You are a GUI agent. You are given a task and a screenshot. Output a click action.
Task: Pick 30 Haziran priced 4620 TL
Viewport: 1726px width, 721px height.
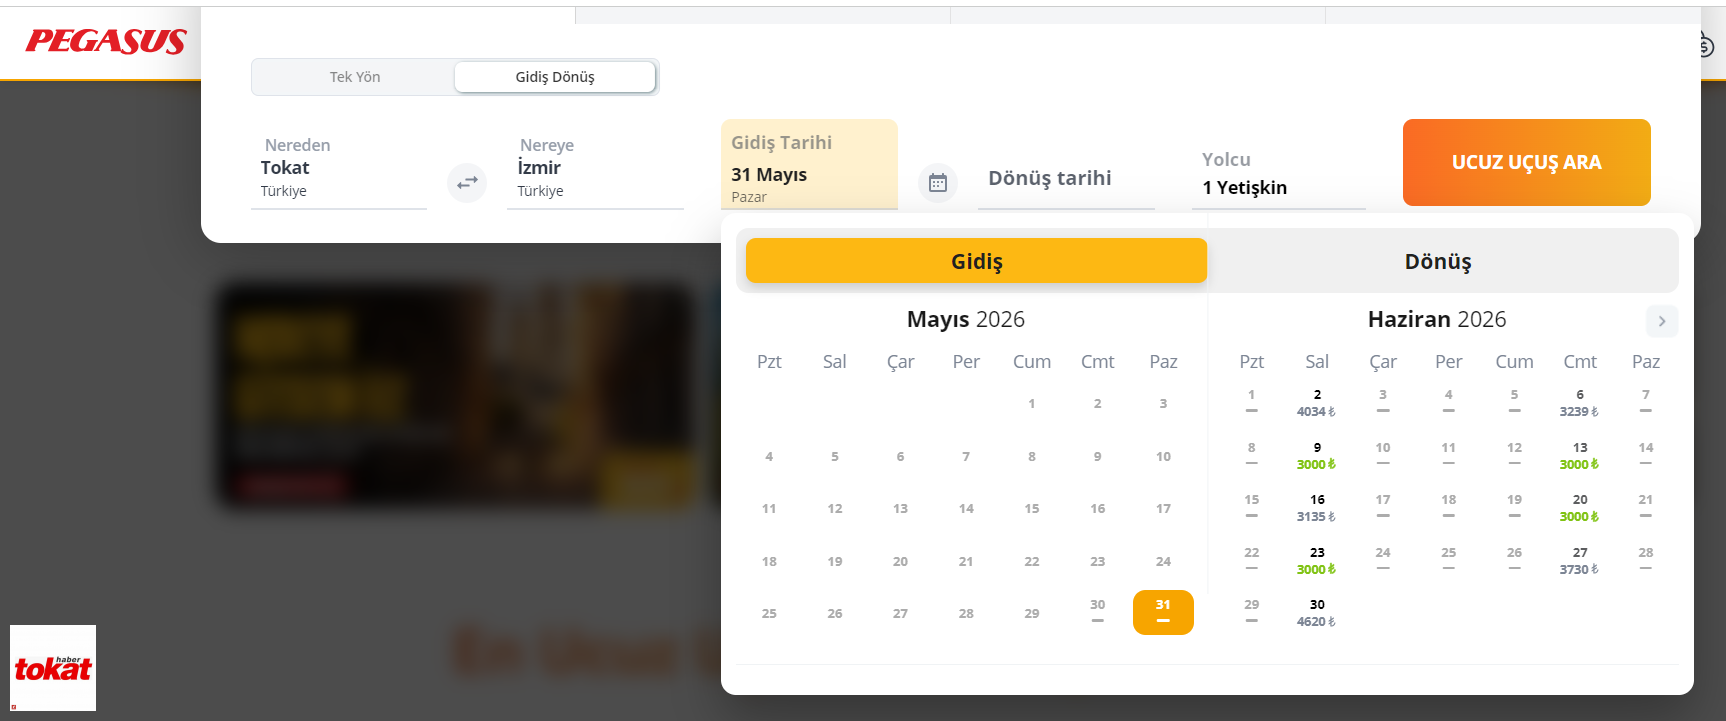point(1317,613)
